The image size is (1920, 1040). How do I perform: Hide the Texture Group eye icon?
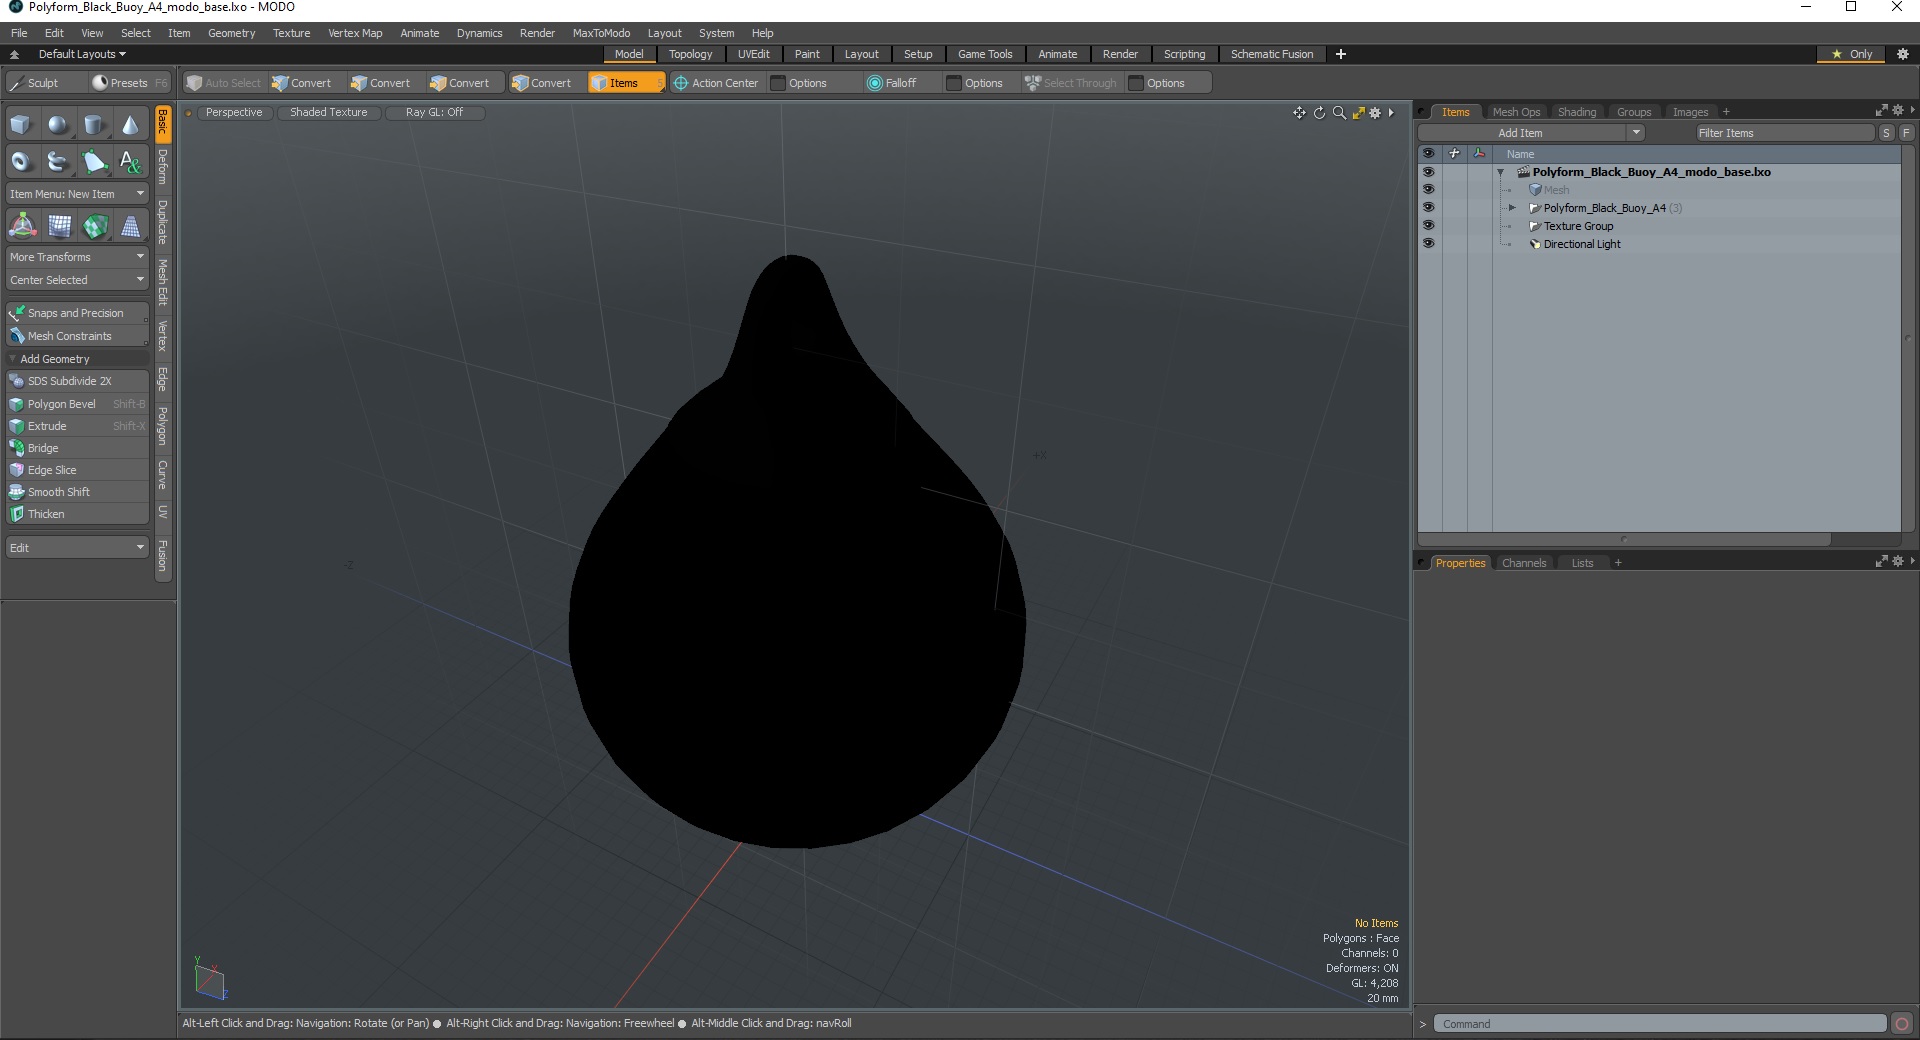pyautogui.click(x=1428, y=225)
